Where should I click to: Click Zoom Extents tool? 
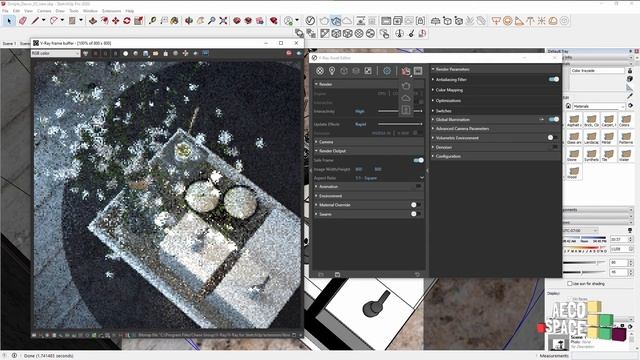click(223, 20)
